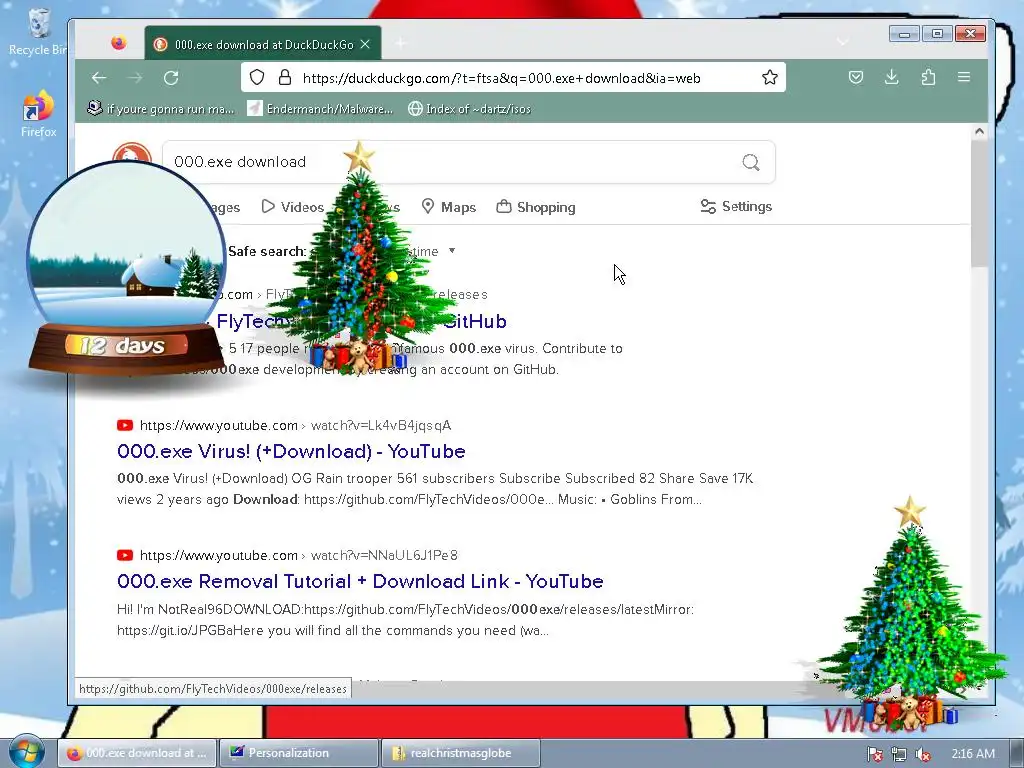Open network tray icon
The image size is (1024, 768).
click(x=899, y=754)
